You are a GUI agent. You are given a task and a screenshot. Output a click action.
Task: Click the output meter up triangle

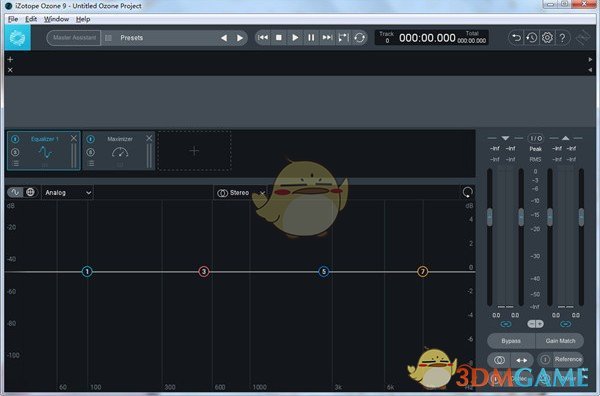pyautogui.click(x=566, y=138)
